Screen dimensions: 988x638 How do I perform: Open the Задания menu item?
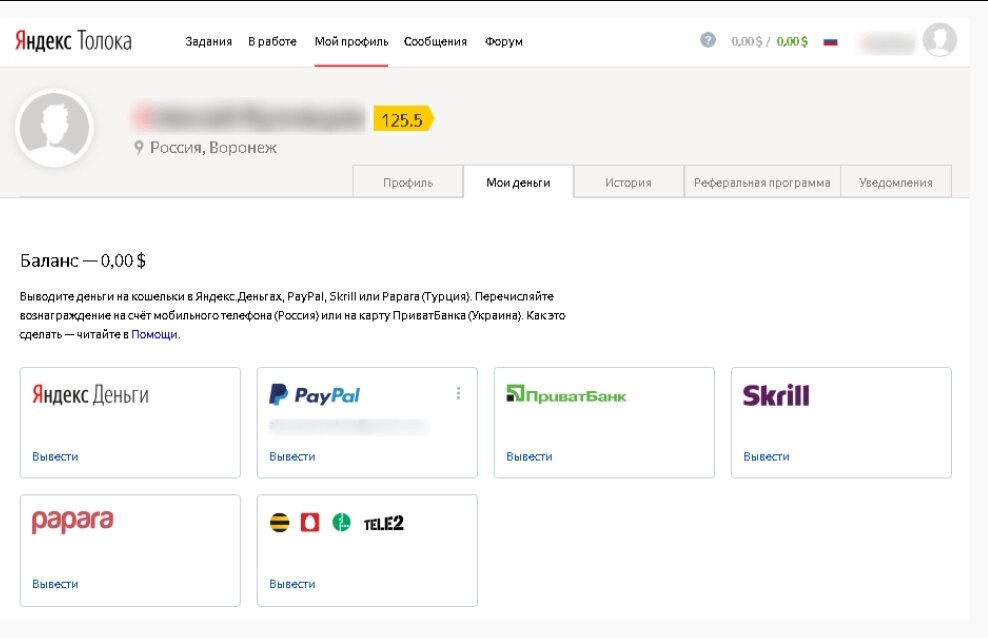209,42
